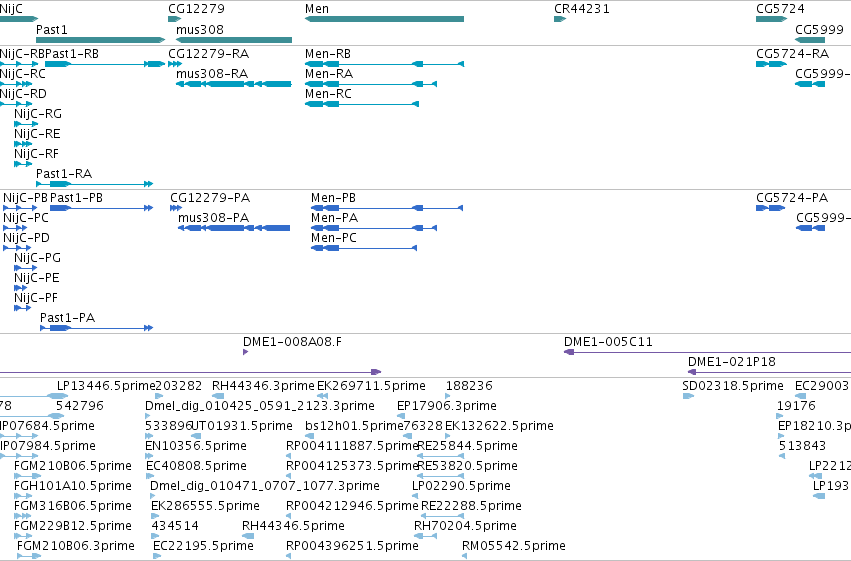
Task: Select protein NijC-PG
Action: 26,268
